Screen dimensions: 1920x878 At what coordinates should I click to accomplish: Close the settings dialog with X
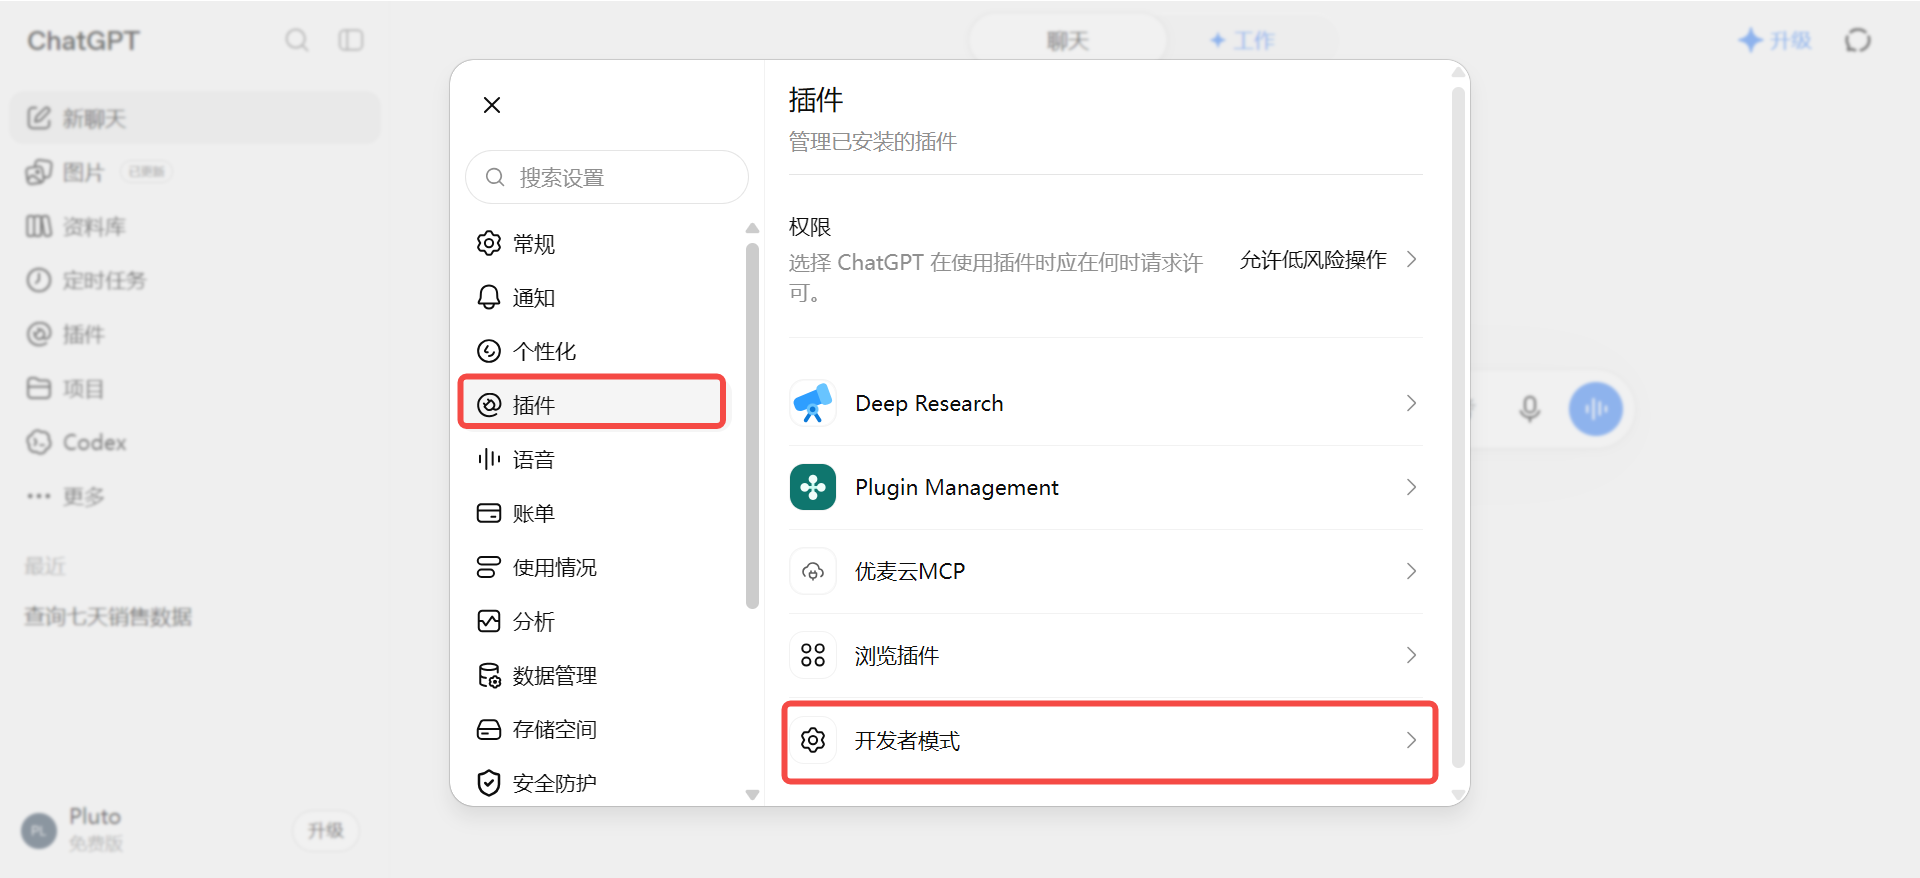491,105
